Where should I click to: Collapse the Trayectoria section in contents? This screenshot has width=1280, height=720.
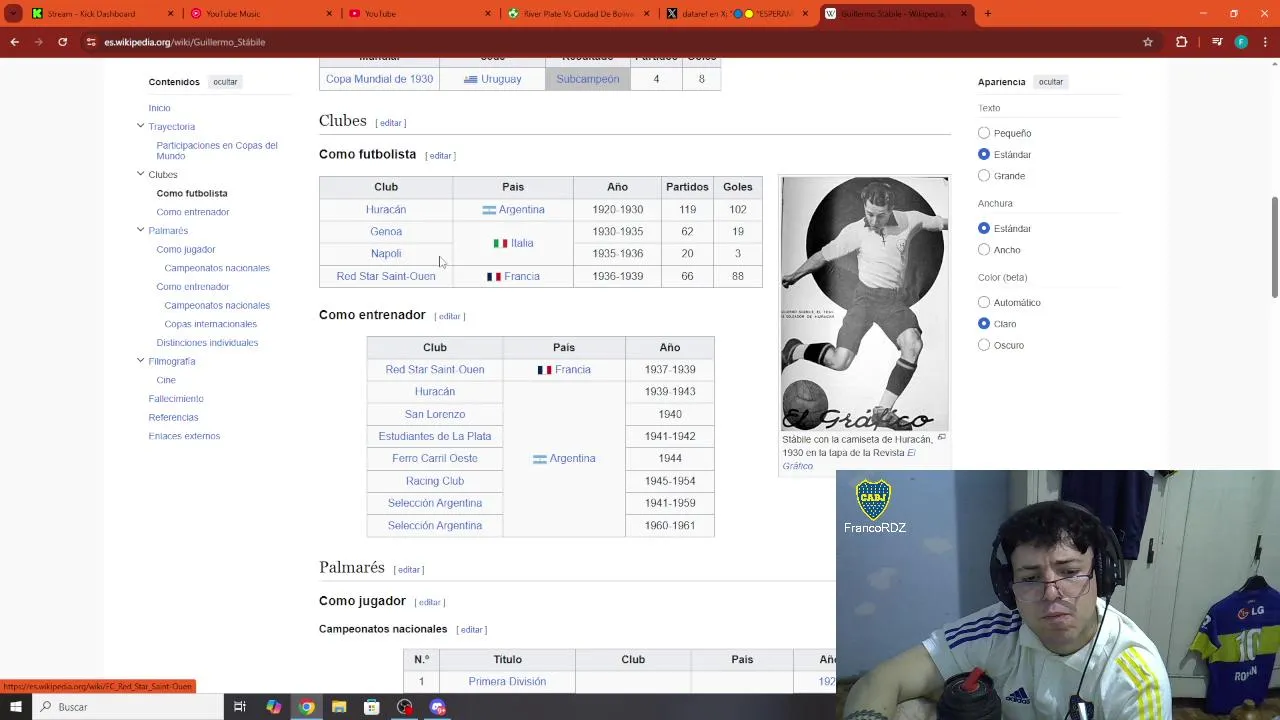140,126
